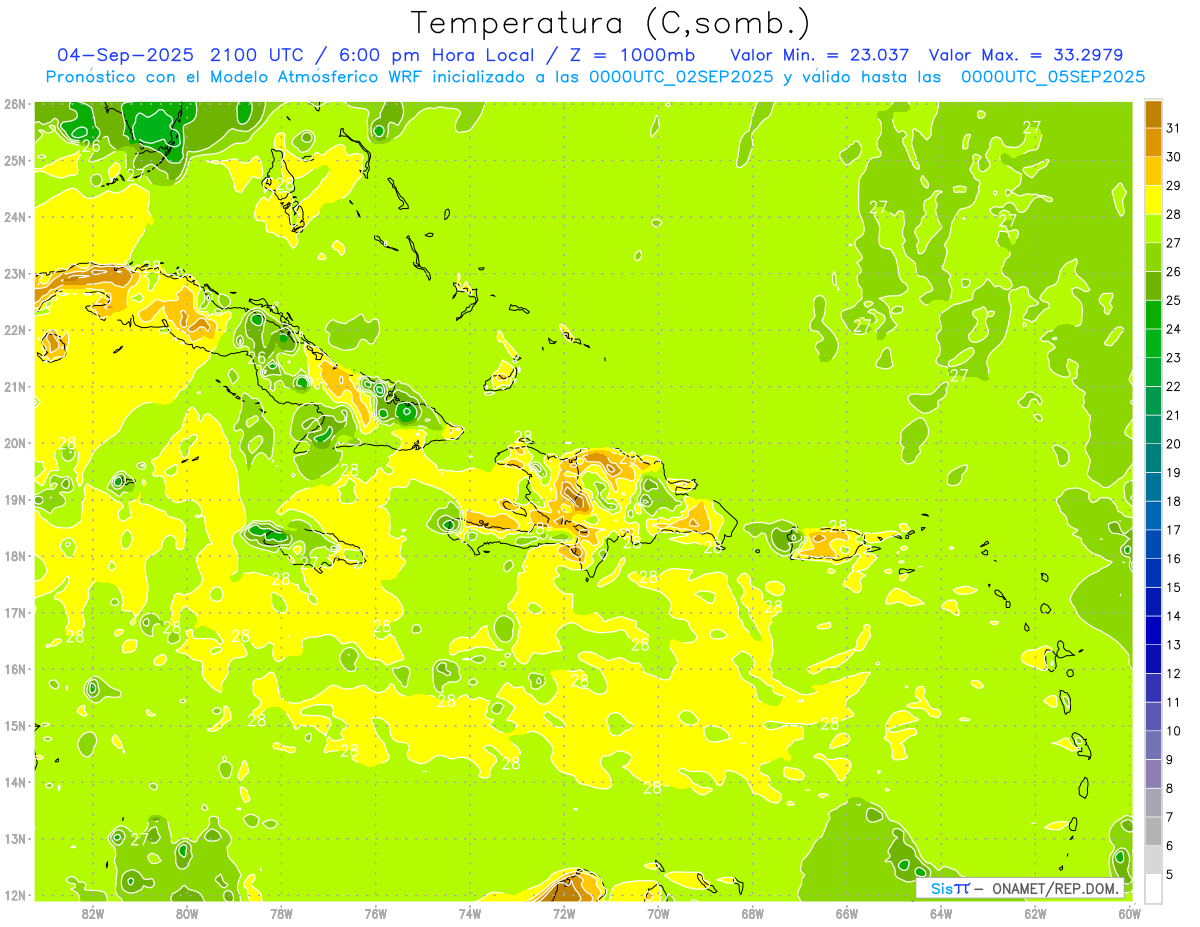
Task: Click the 80W longitude label
Action: 187,912
